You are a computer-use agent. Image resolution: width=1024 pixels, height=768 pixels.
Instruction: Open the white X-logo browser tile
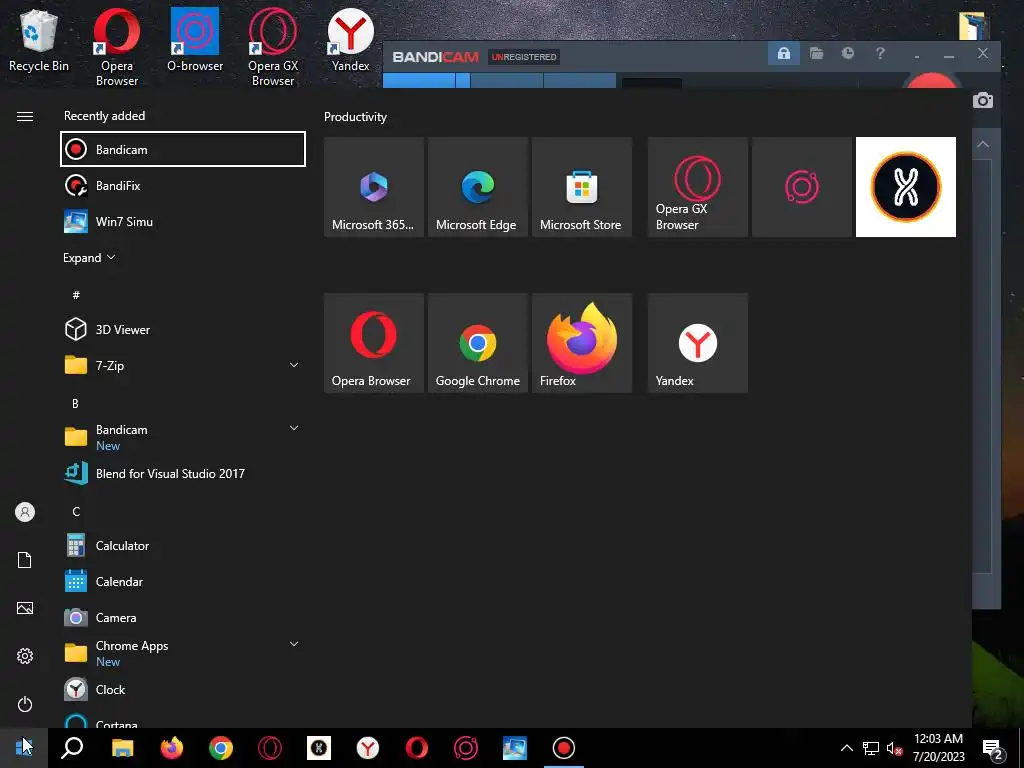pos(906,187)
